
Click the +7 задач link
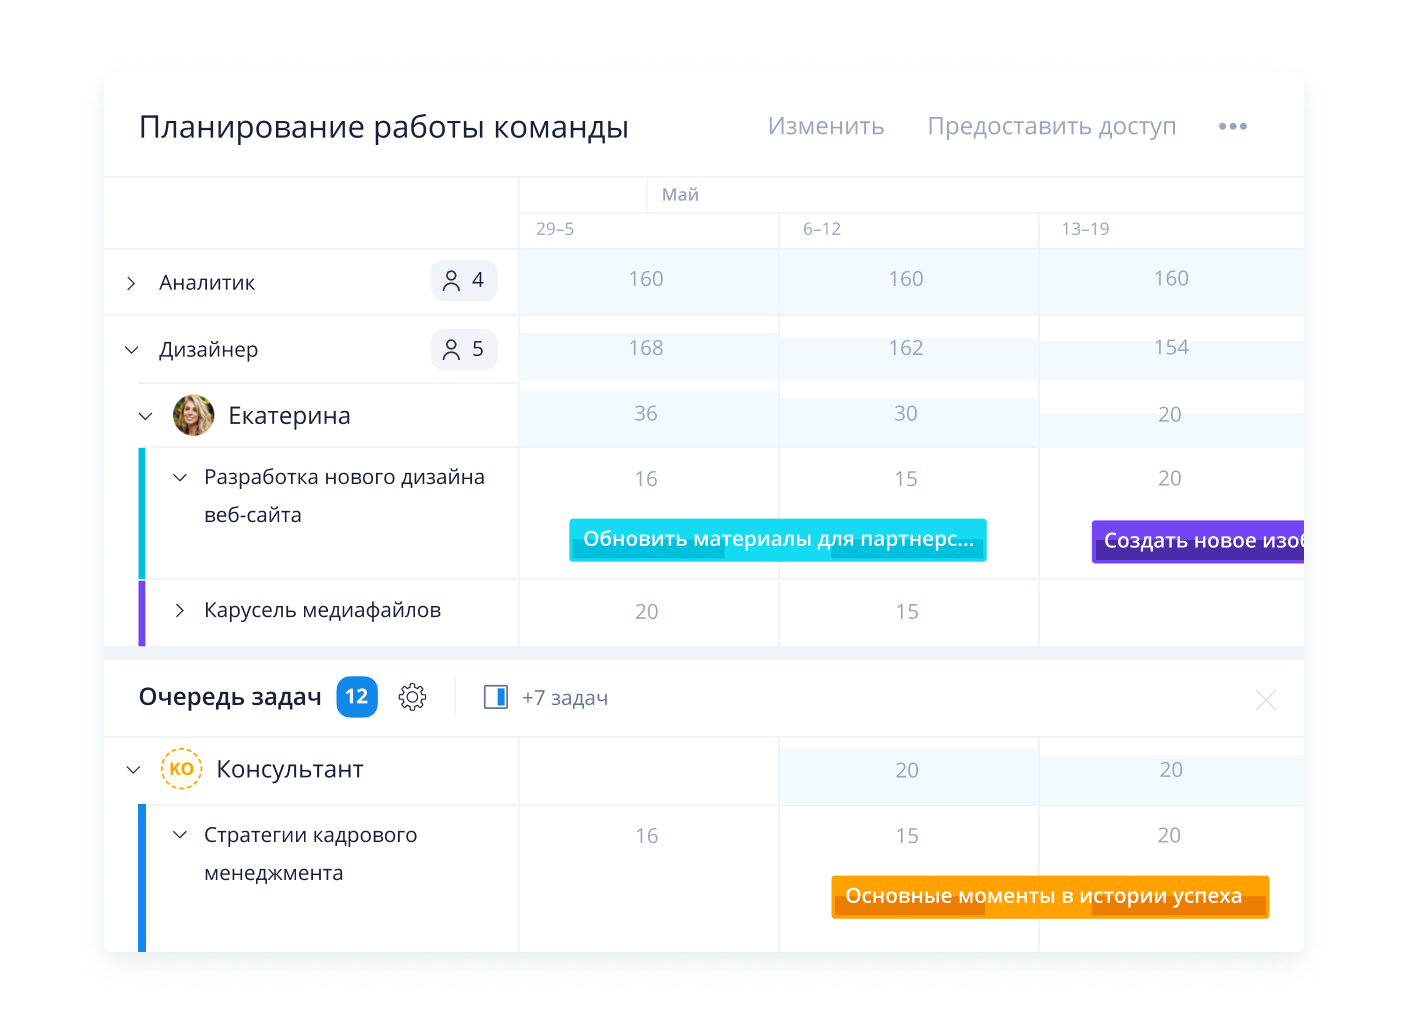click(x=565, y=698)
